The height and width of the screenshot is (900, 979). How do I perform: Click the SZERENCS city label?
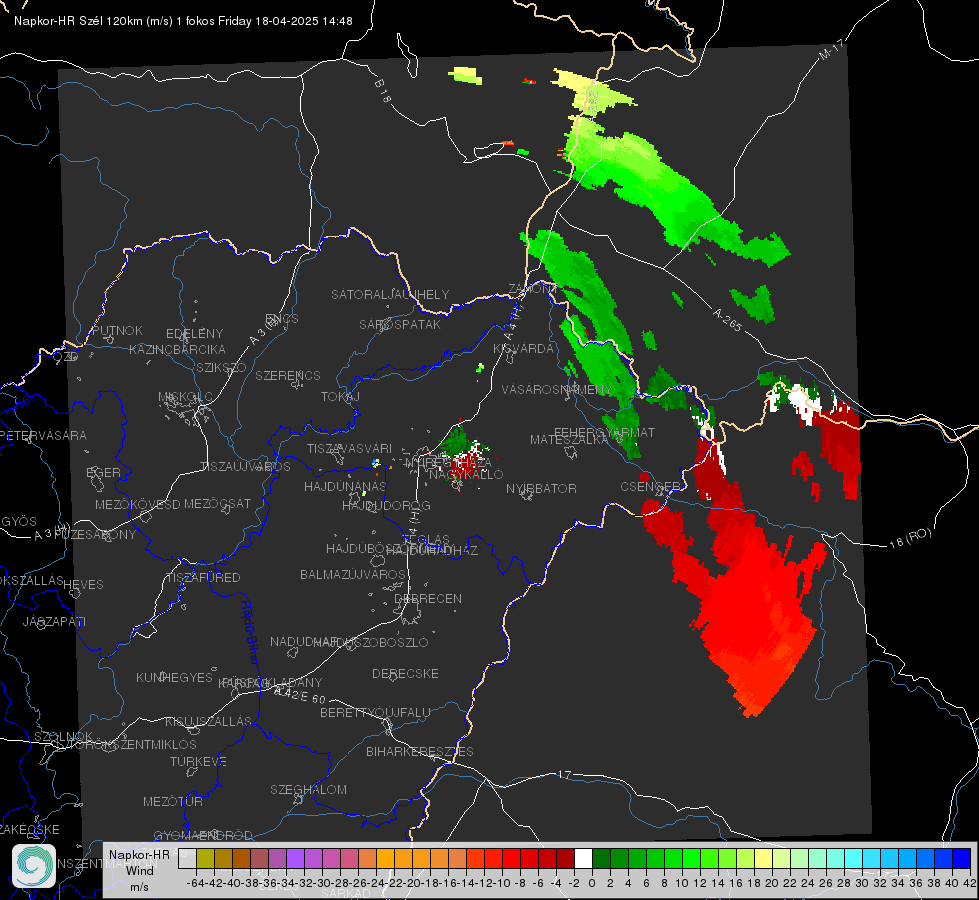click(x=288, y=375)
